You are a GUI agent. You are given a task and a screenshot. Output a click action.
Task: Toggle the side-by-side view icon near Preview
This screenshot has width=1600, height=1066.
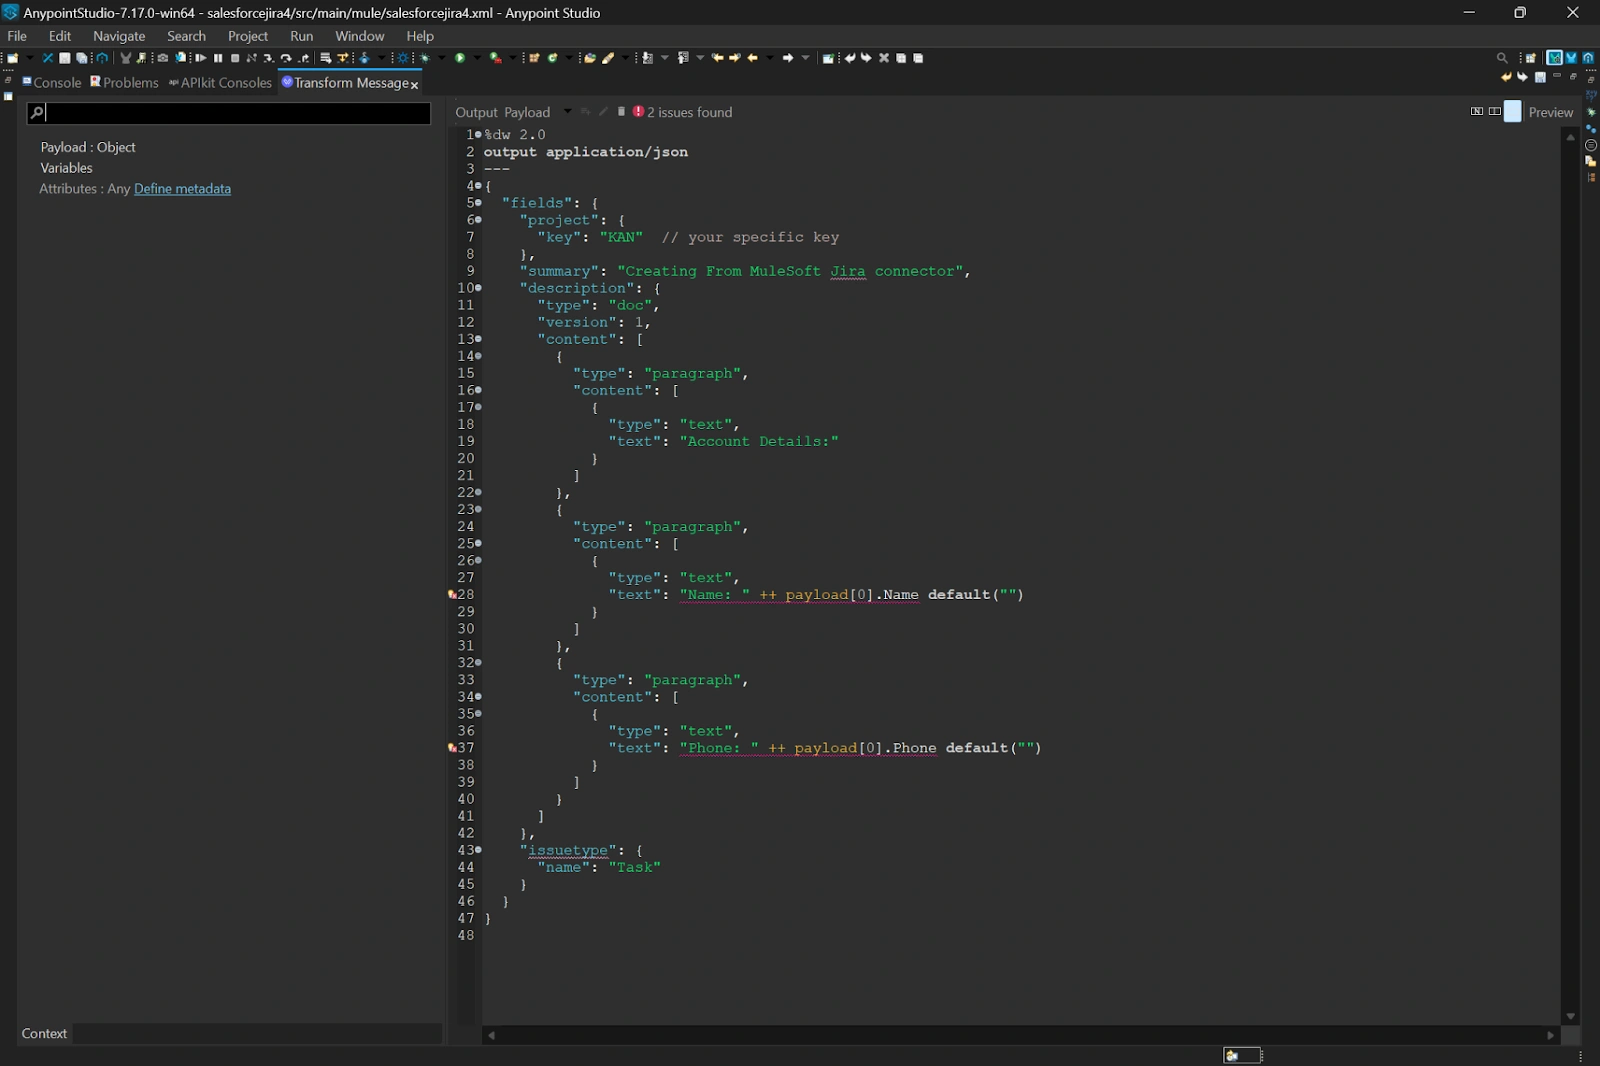click(x=1493, y=112)
